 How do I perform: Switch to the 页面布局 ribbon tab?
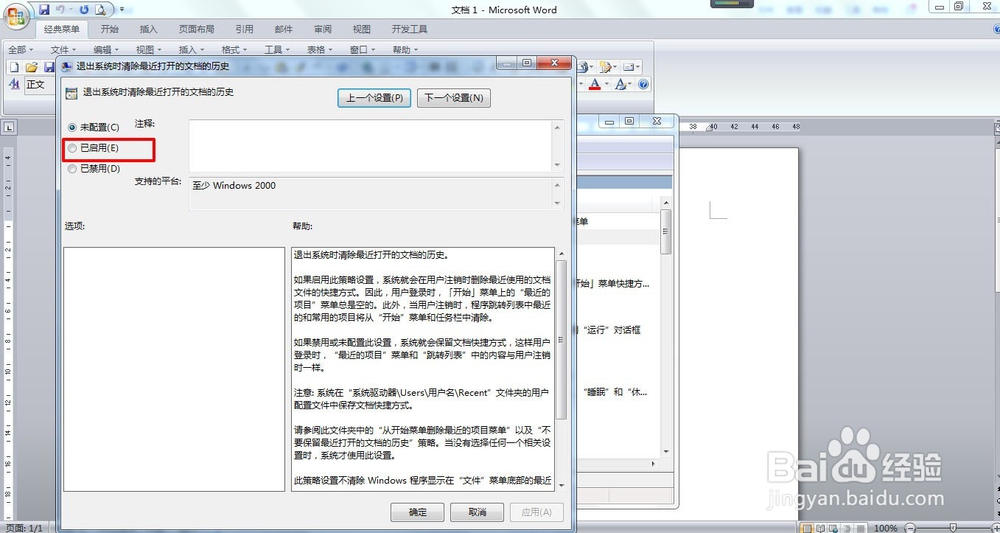196,29
